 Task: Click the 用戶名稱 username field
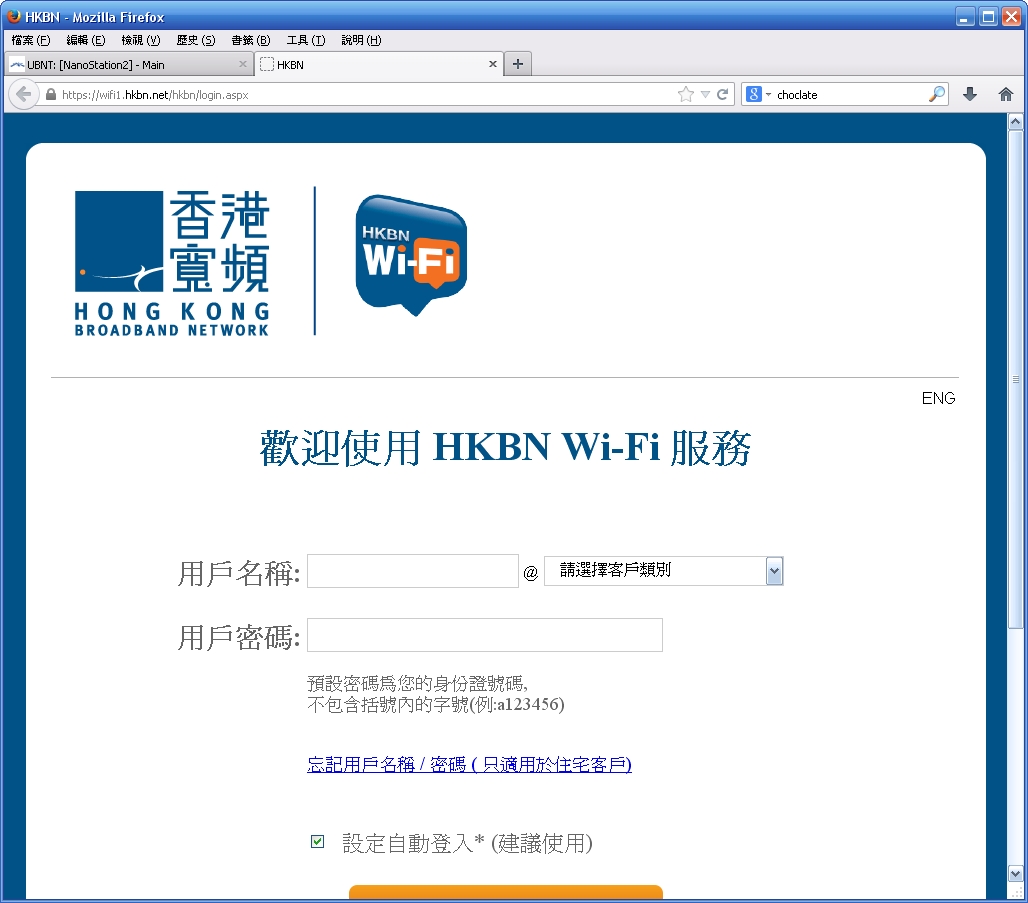click(413, 571)
